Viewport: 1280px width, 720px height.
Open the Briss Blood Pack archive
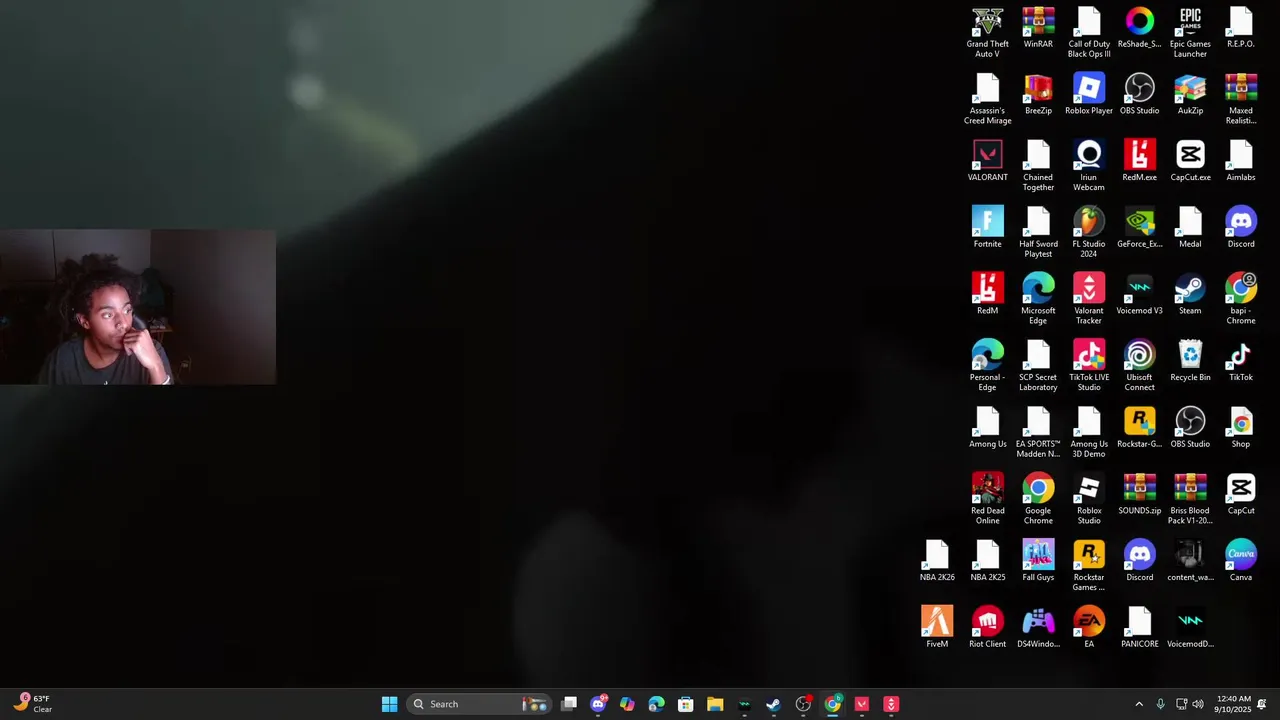click(x=1190, y=499)
